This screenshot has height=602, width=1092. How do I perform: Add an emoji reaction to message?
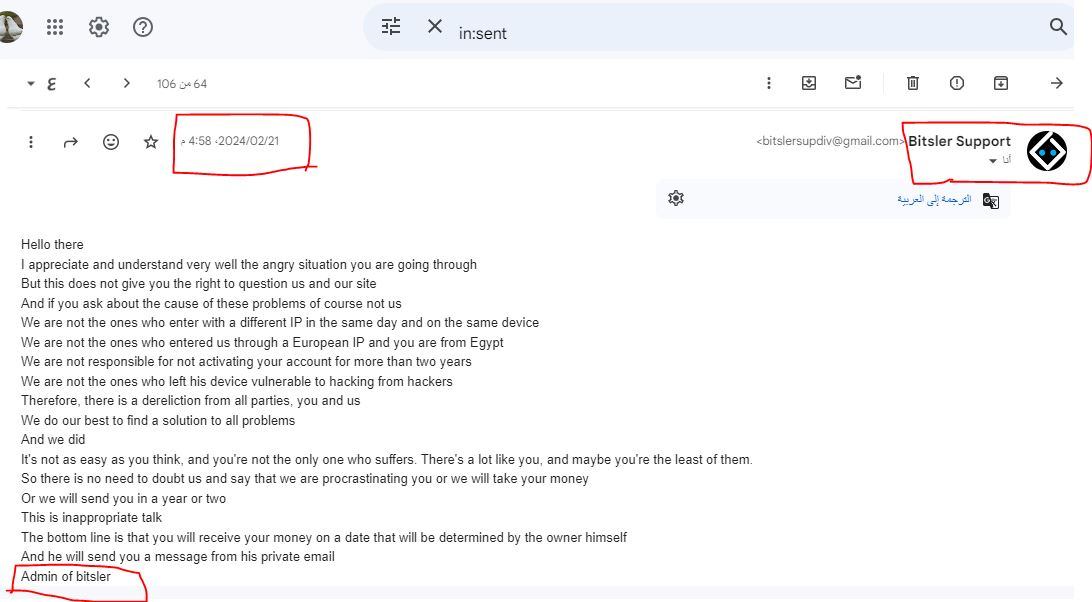[111, 142]
